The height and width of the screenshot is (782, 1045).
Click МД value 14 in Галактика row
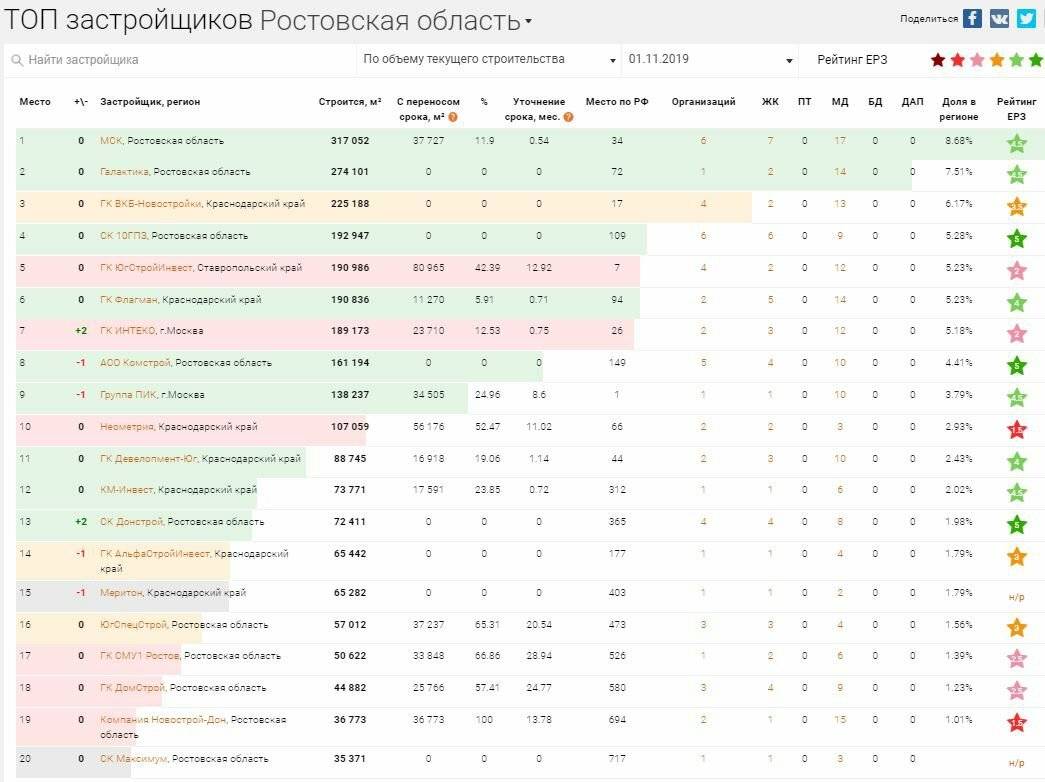(840, 171)
